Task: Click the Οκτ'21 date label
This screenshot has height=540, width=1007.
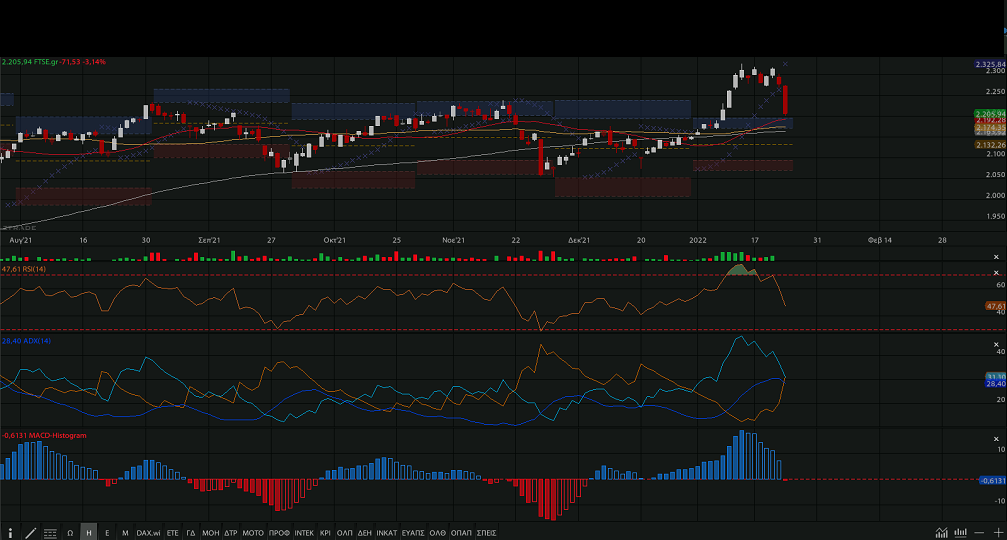Action: (335, 240)
